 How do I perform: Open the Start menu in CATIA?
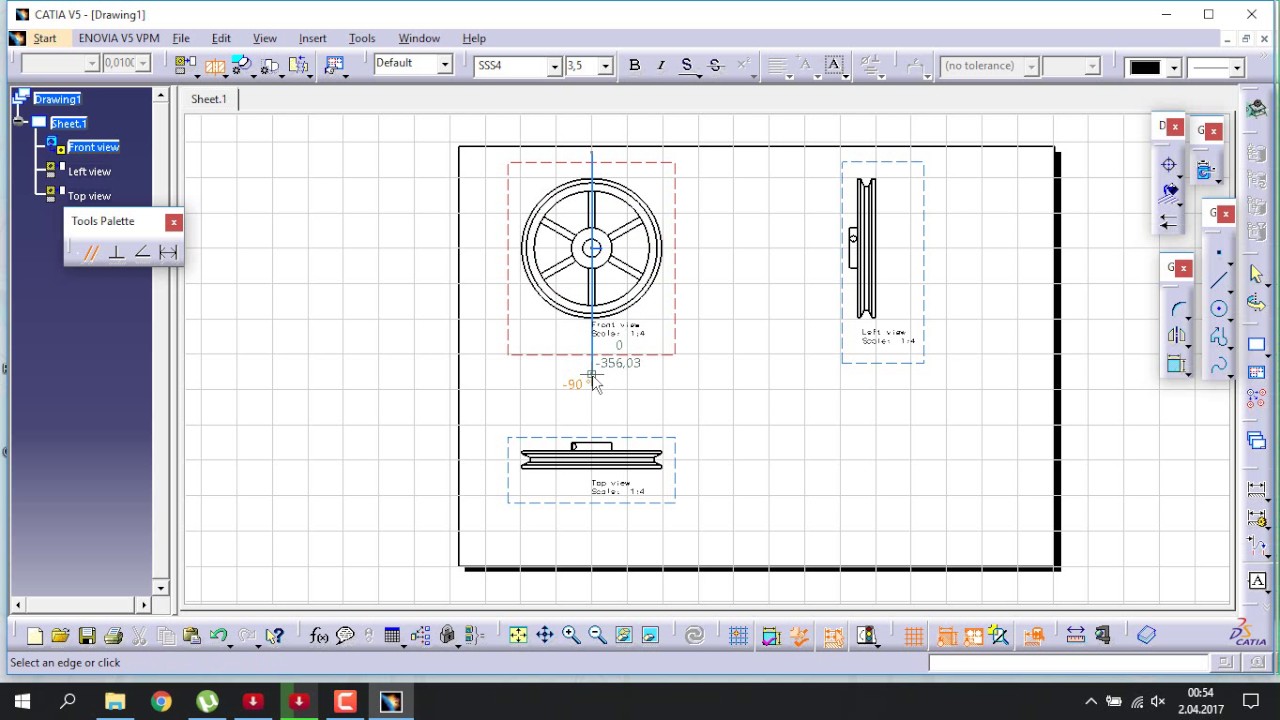[45, 38]
